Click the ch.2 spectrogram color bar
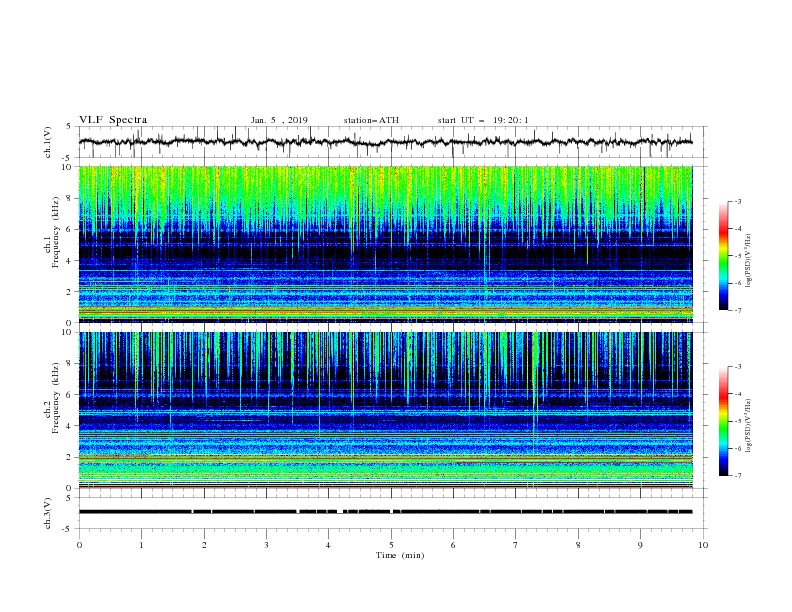 (723, 421)
